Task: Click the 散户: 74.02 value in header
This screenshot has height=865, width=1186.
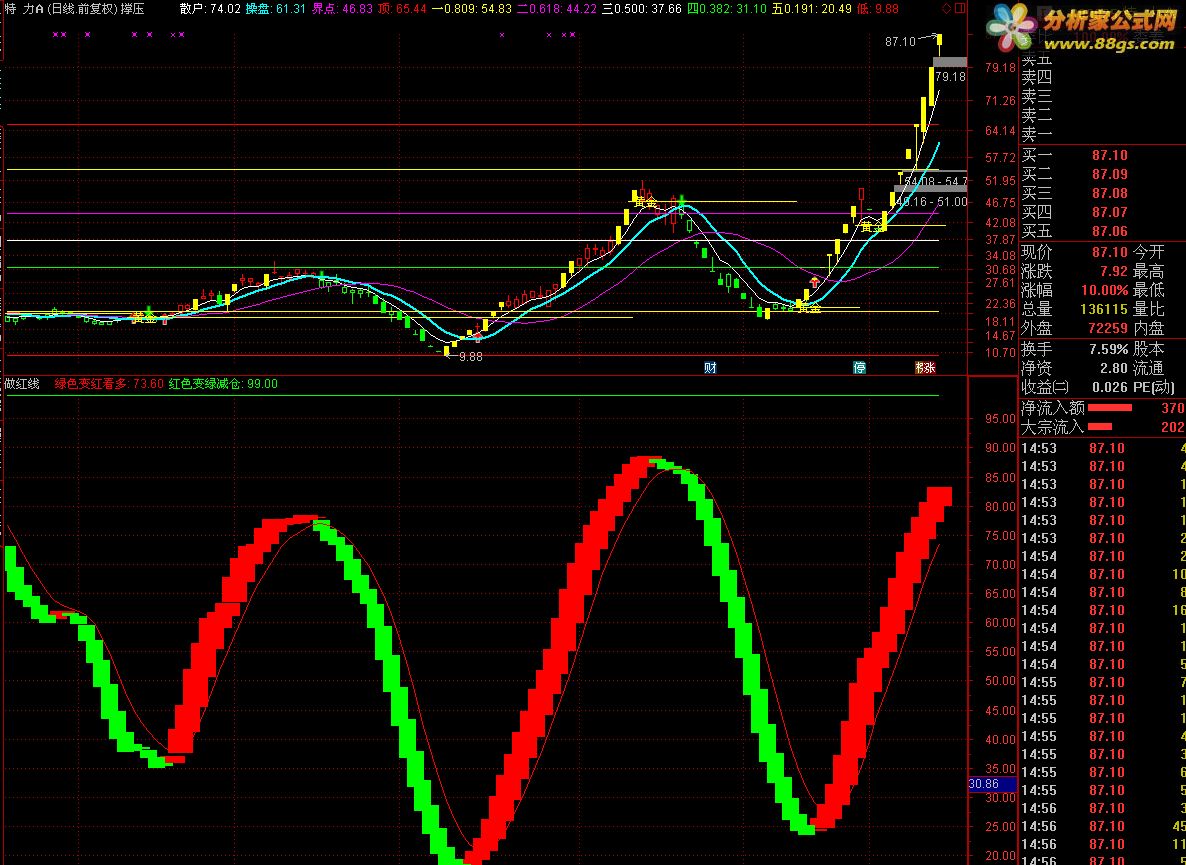Action: (x=210, y=9)
